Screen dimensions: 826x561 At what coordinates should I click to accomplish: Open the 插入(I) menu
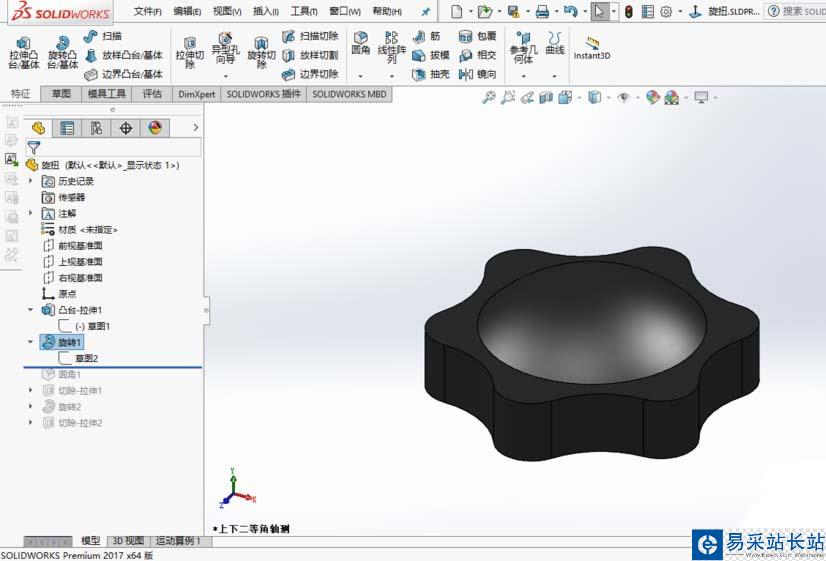266,11
